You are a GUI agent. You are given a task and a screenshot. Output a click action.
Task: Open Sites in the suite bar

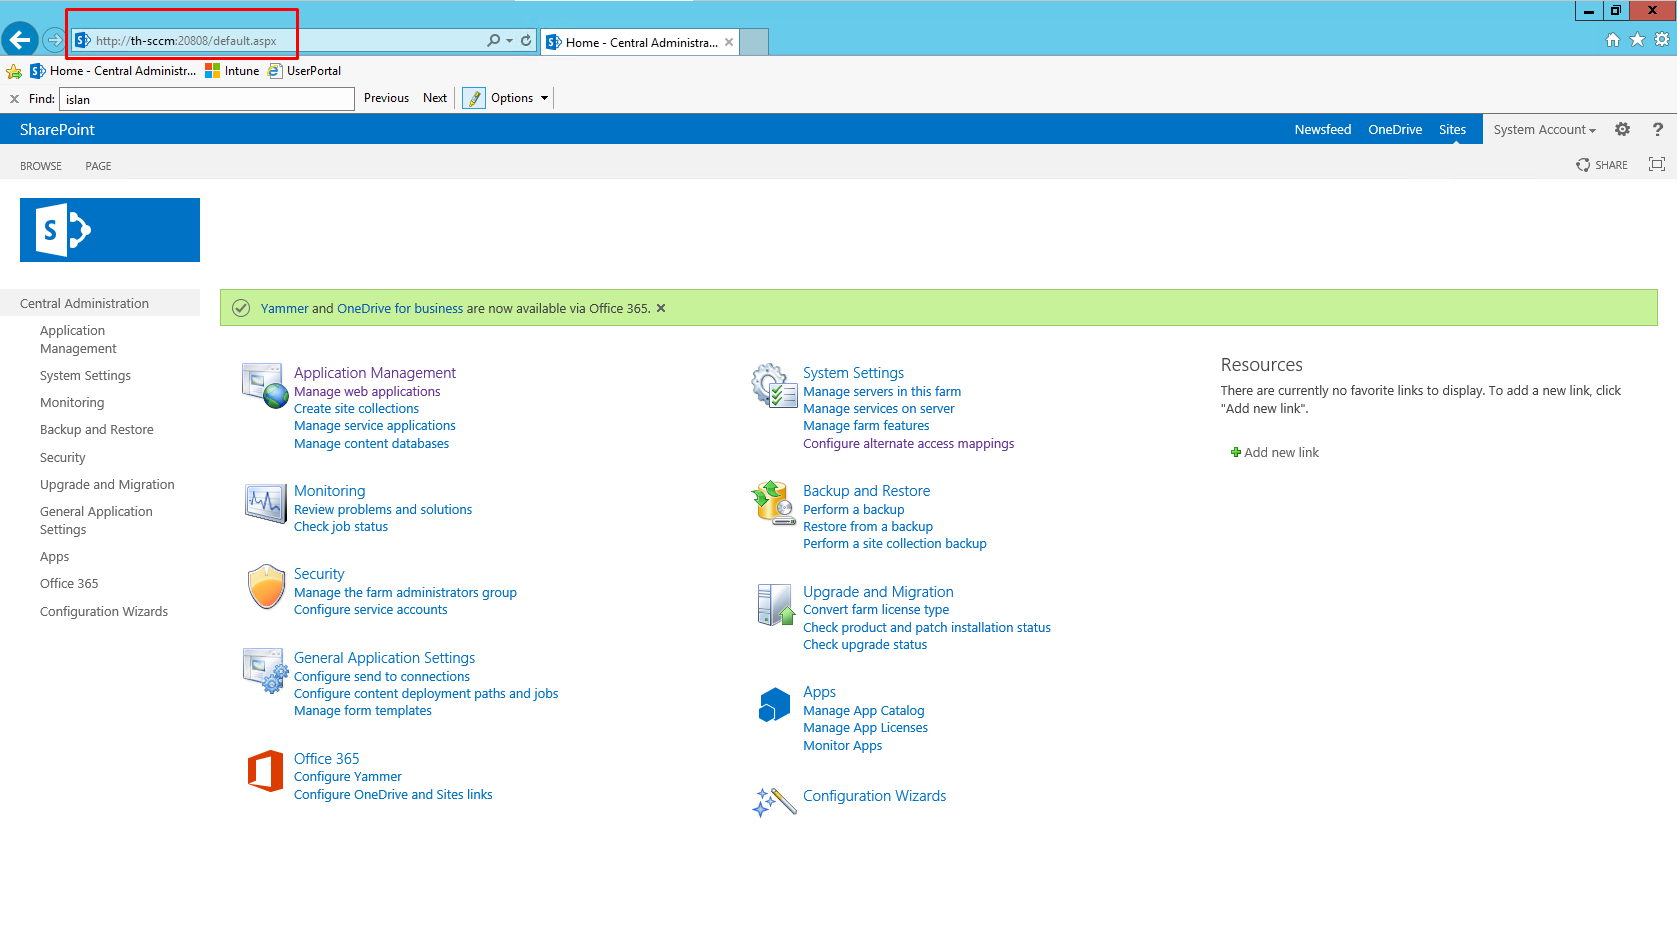(x=1452, y=130)
